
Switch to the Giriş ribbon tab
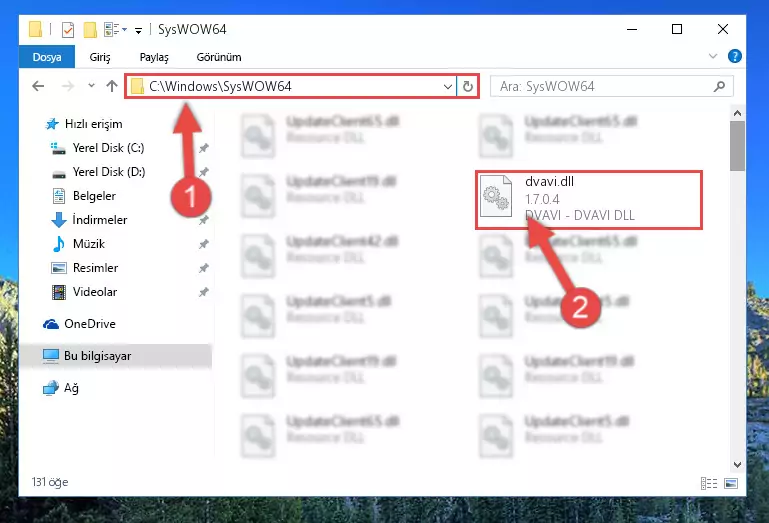100,57
